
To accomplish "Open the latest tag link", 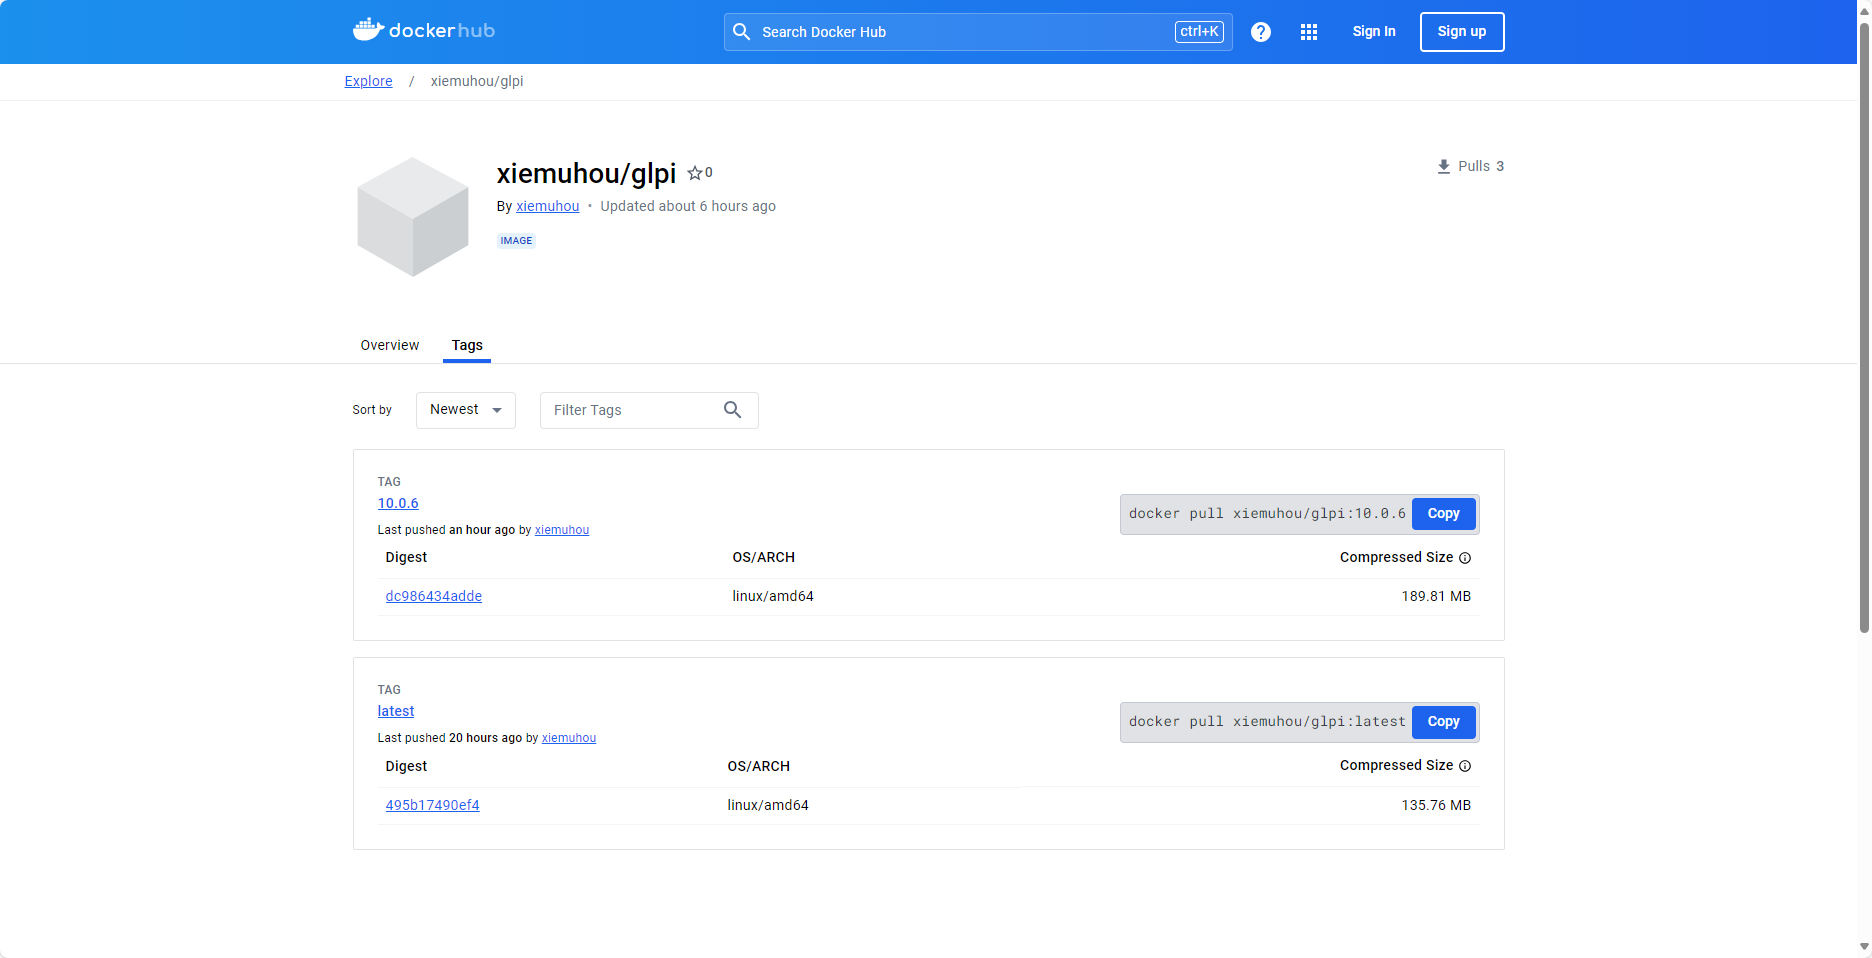I will pyautogui.click(x=396, y=711).
